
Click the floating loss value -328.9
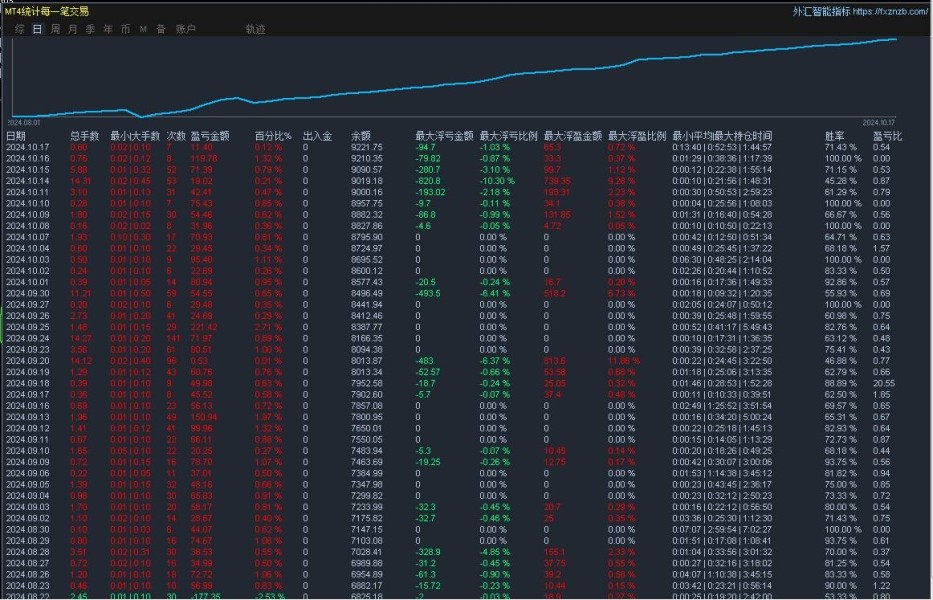tap(428, 552)
